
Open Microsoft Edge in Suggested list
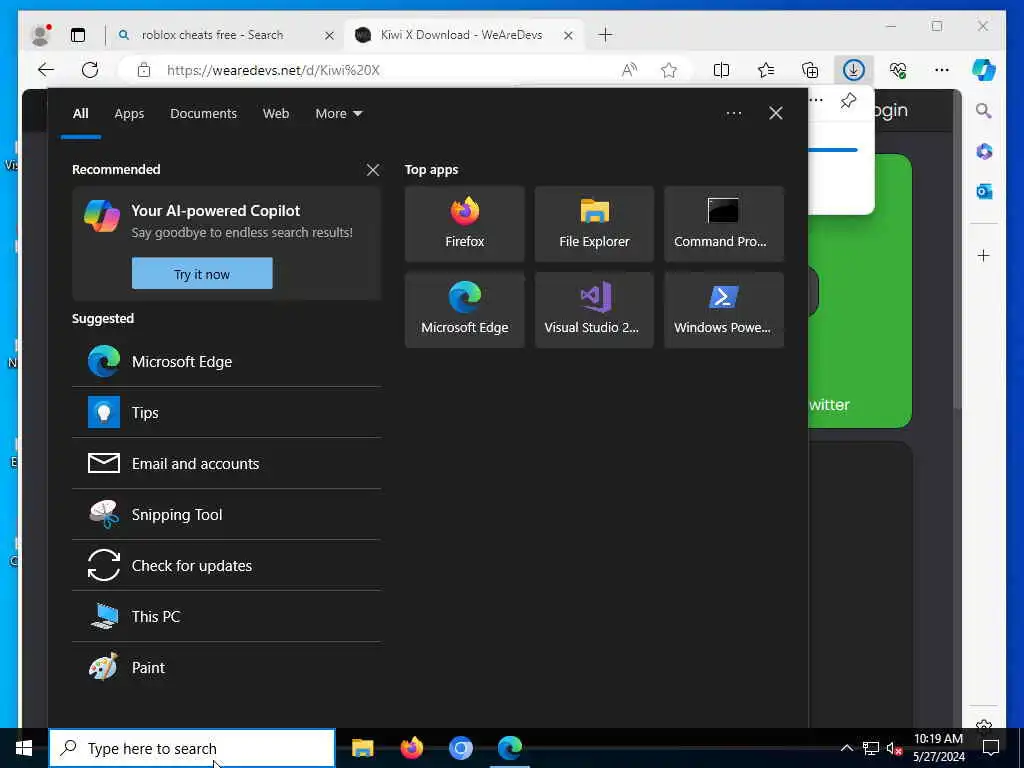(x=226, y=362)
